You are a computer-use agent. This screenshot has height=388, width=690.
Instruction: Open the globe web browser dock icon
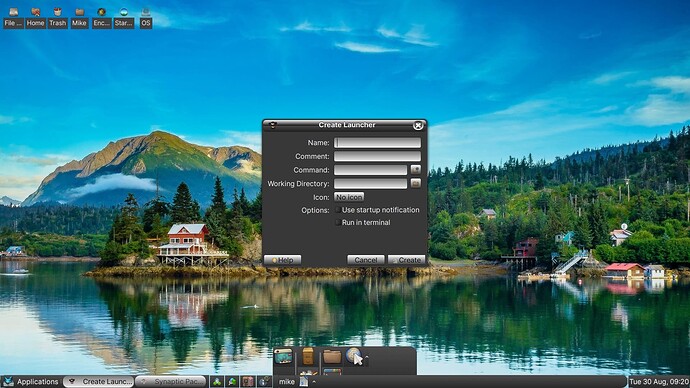(353, 355)
